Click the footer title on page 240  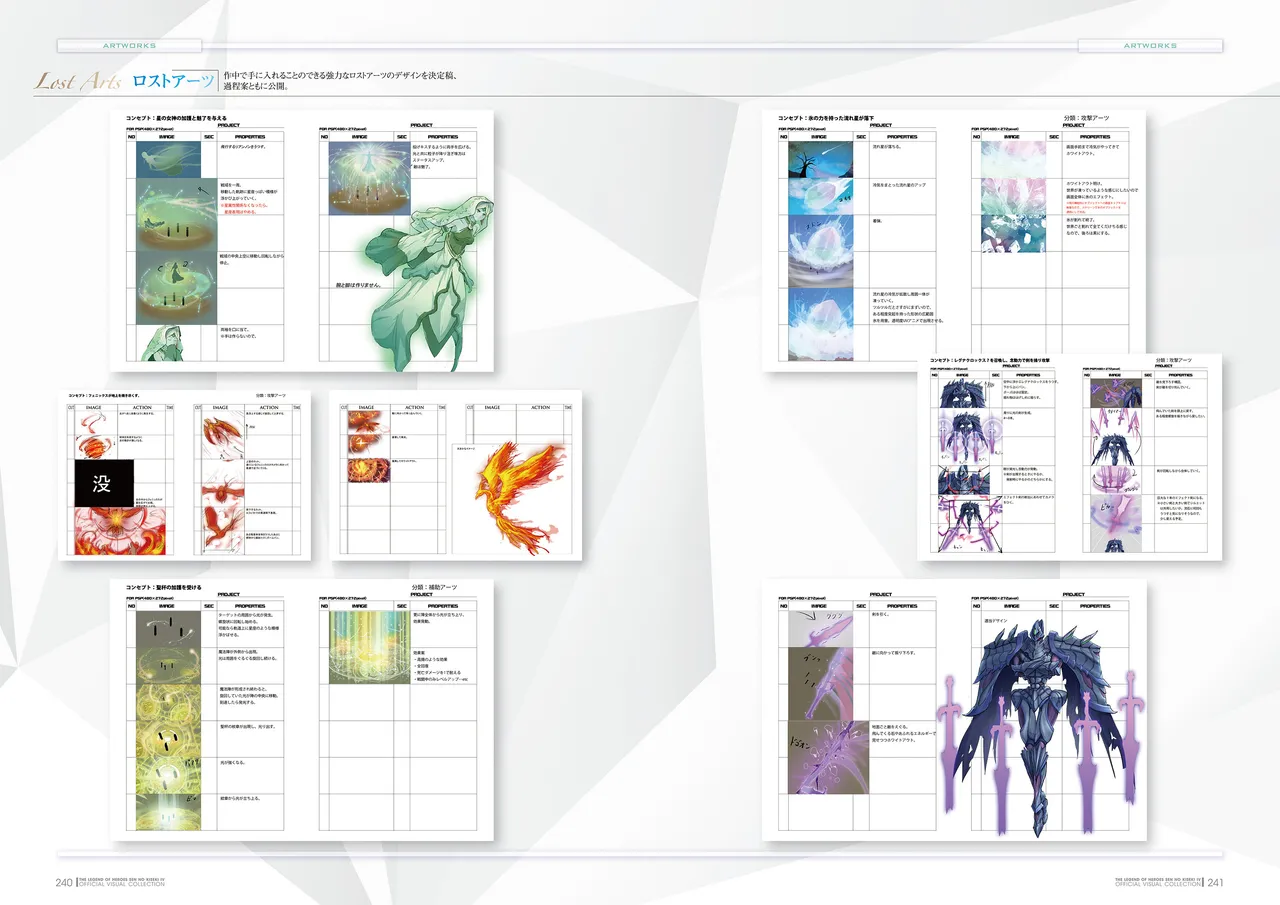(123, 882)
